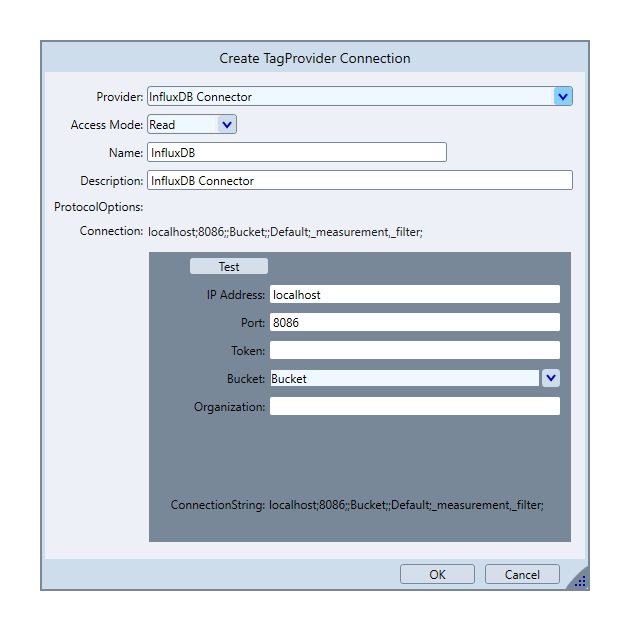Open the Provider dropdown arrow

pos(563,97)
